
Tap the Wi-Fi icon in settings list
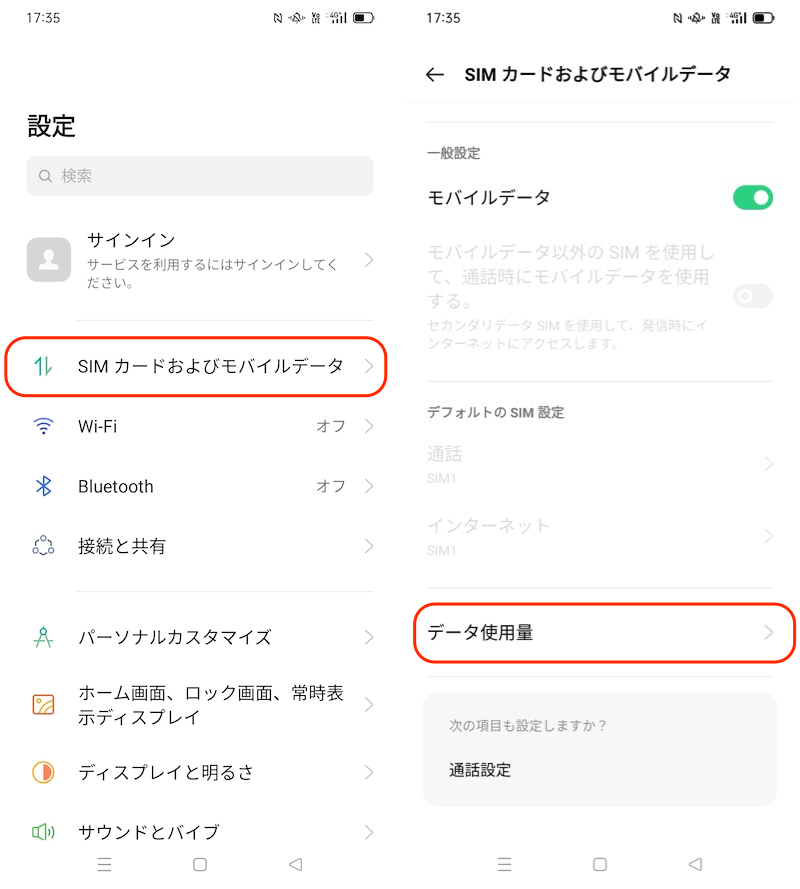pyautogui.click(x=43, y=426)
